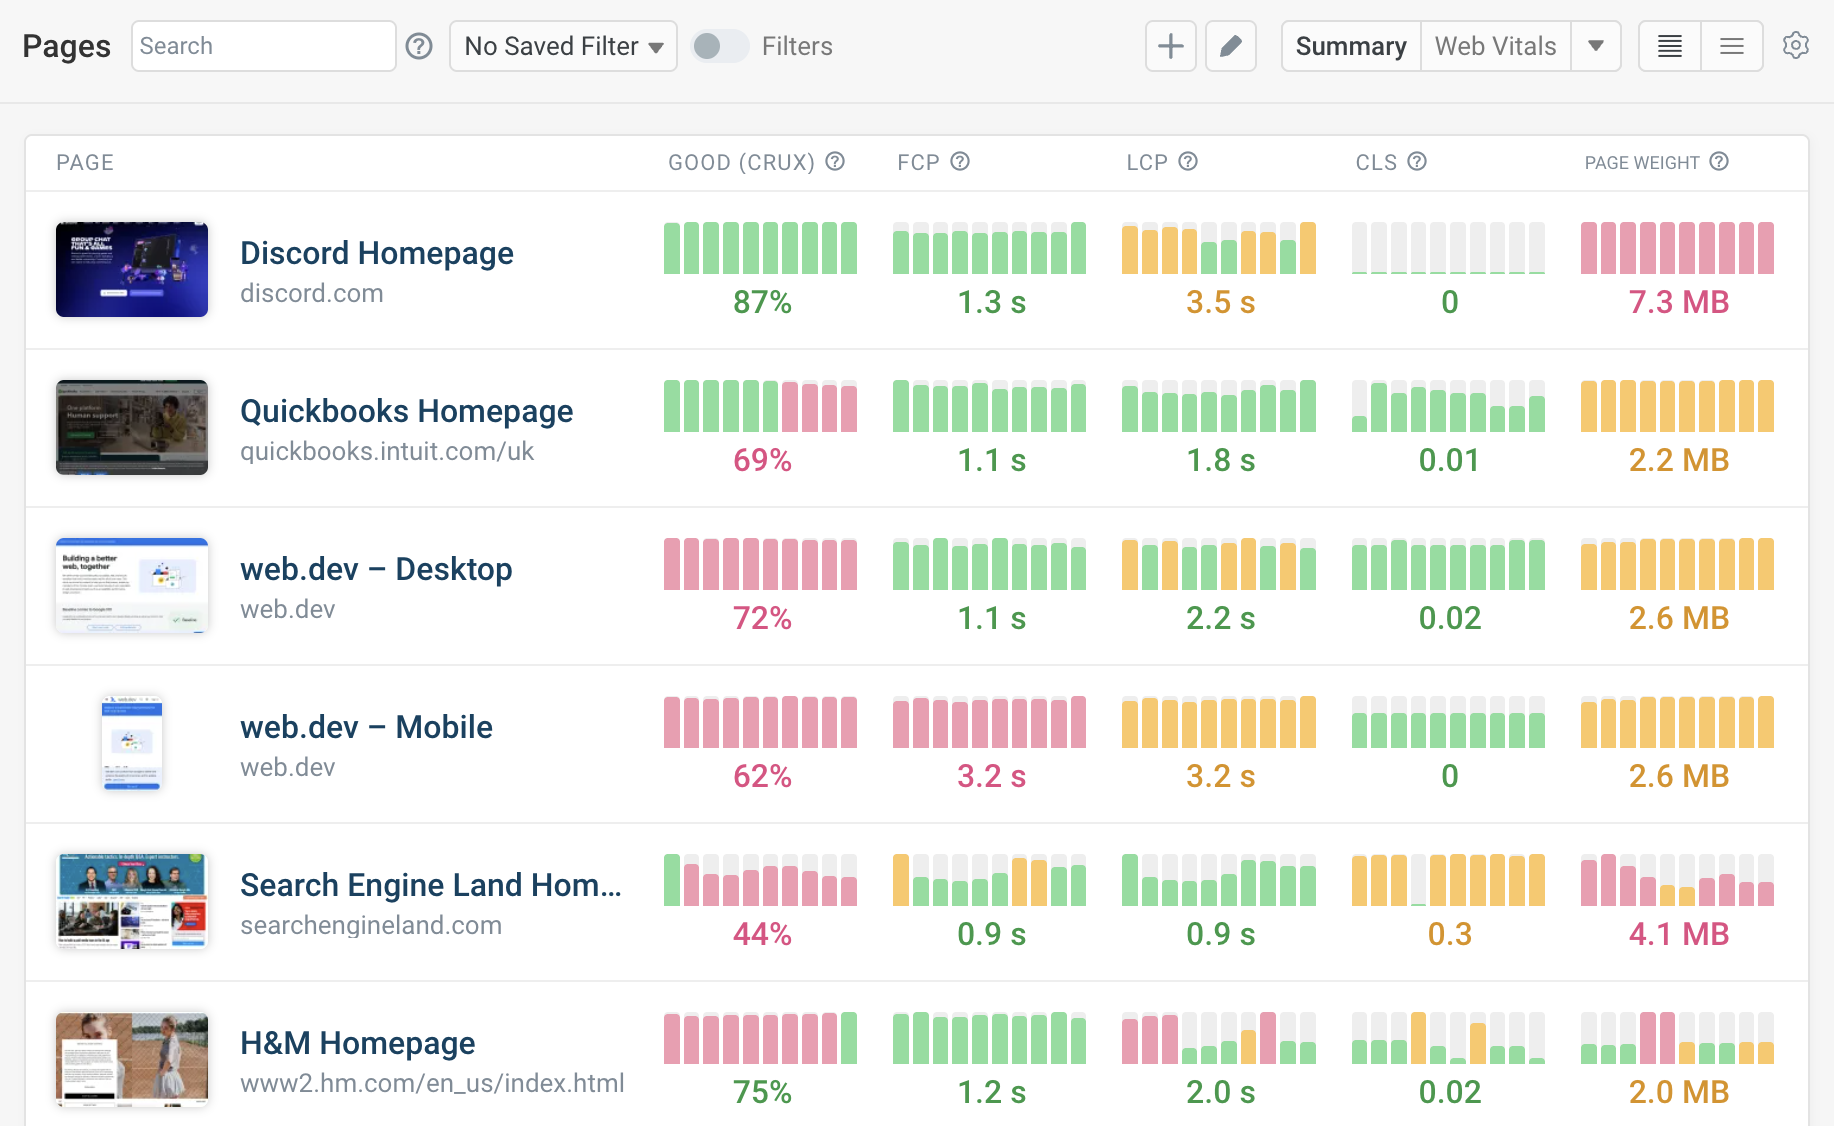The height and width of the screenshot is (1126, 1834).
Task: Focus the Pages search field
Action: click(x=264, y=46)
